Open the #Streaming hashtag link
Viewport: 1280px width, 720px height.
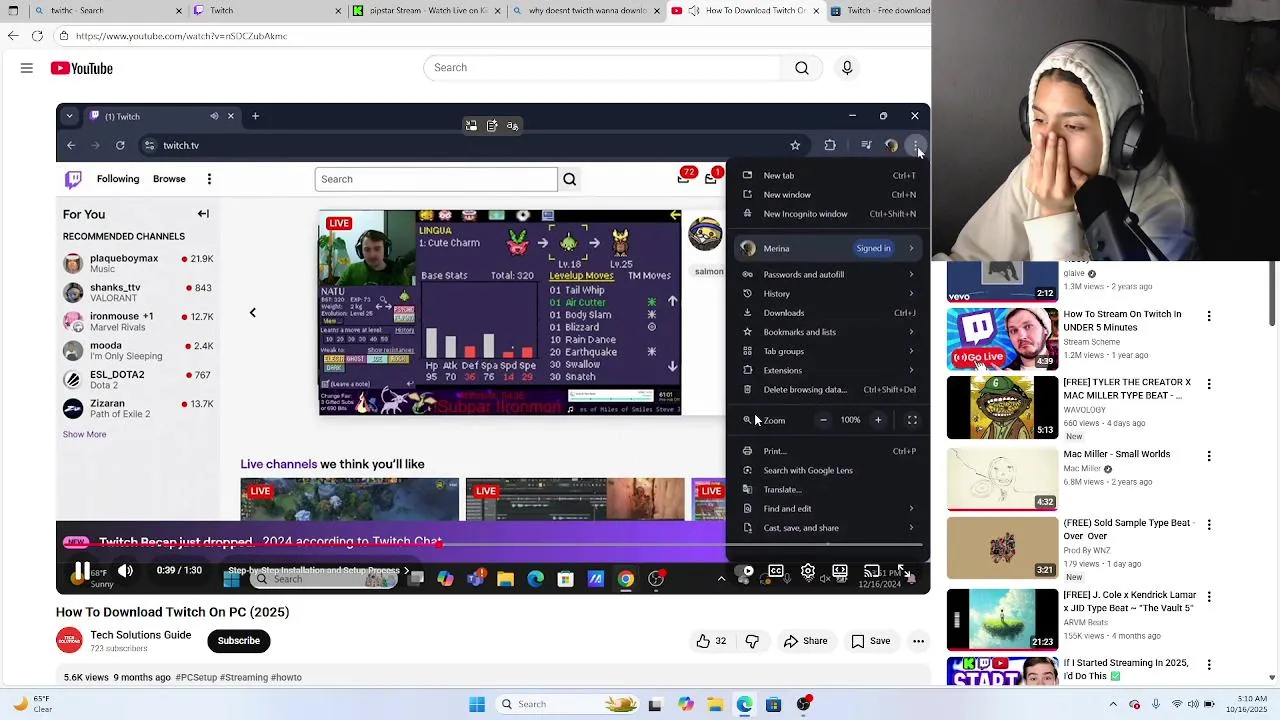pyautogui.click(x=242, y=678)
